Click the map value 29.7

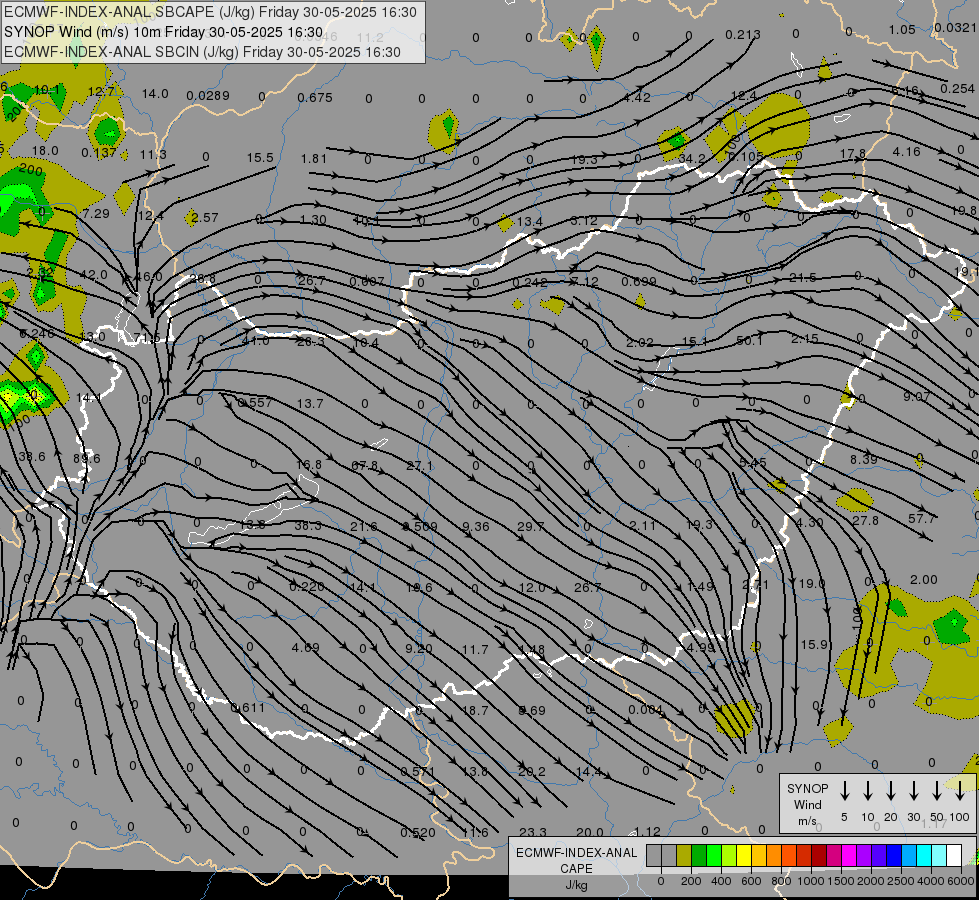531,527
